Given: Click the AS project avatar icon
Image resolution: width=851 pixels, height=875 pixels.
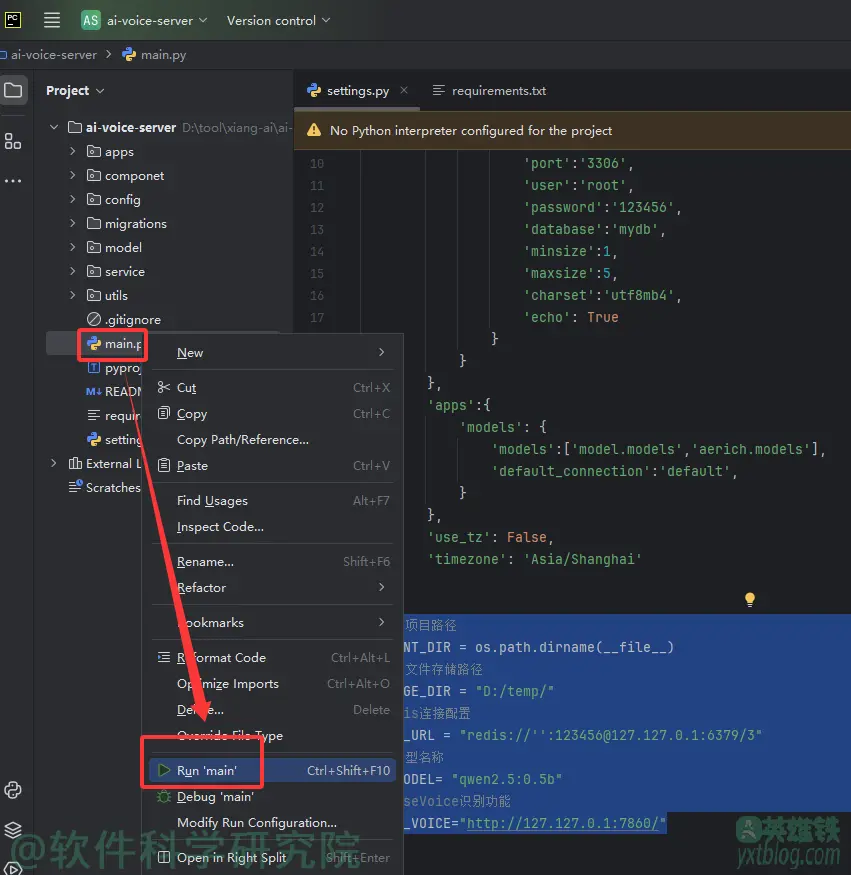Looking at the screenshot, I should (x=90, y=21).
